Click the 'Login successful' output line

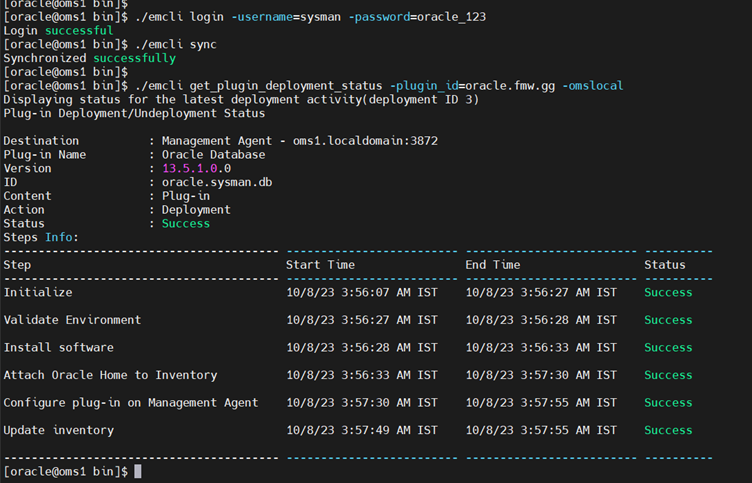tap(58, 31)
